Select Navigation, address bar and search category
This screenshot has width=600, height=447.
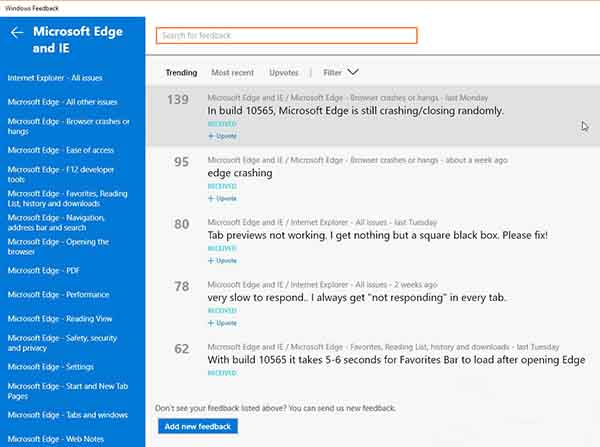click(x=56, y=222)
